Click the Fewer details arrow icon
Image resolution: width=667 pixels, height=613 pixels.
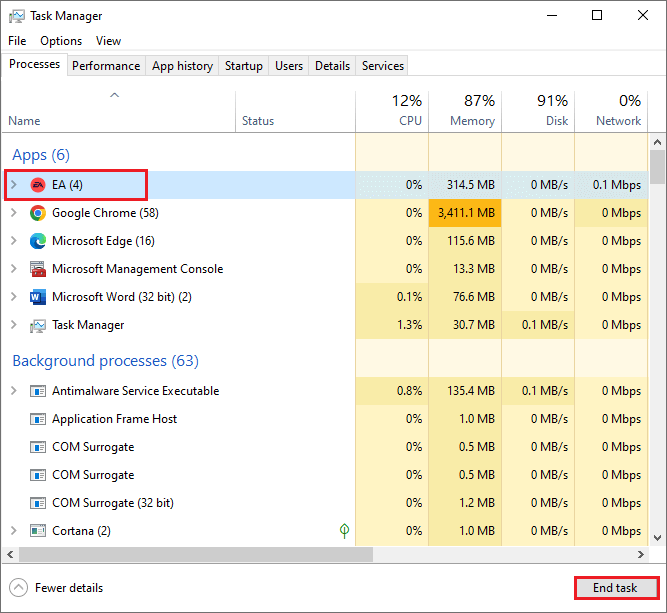(x=18, y=588)
